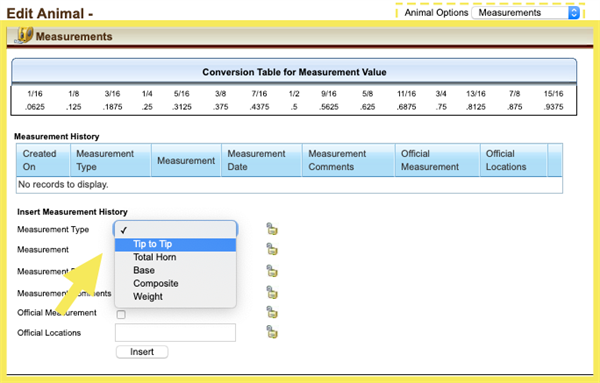Viewport: 600px width, 383px height.
Task: Click the .3125 conversion value
Action: (182, 107)
